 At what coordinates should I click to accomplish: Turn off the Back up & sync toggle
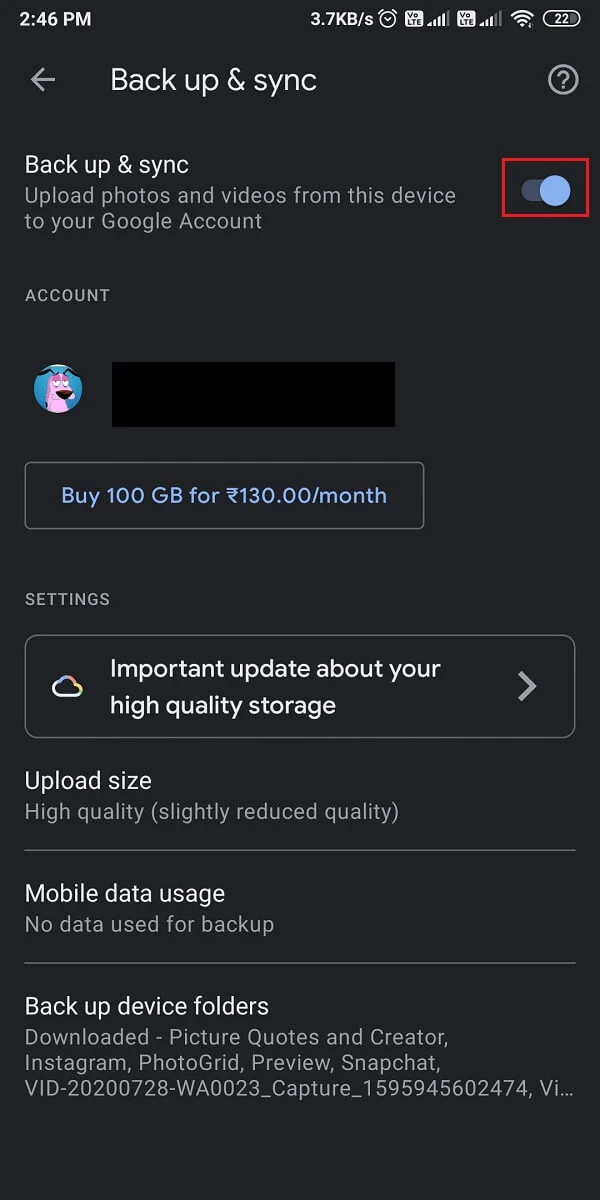545,190
